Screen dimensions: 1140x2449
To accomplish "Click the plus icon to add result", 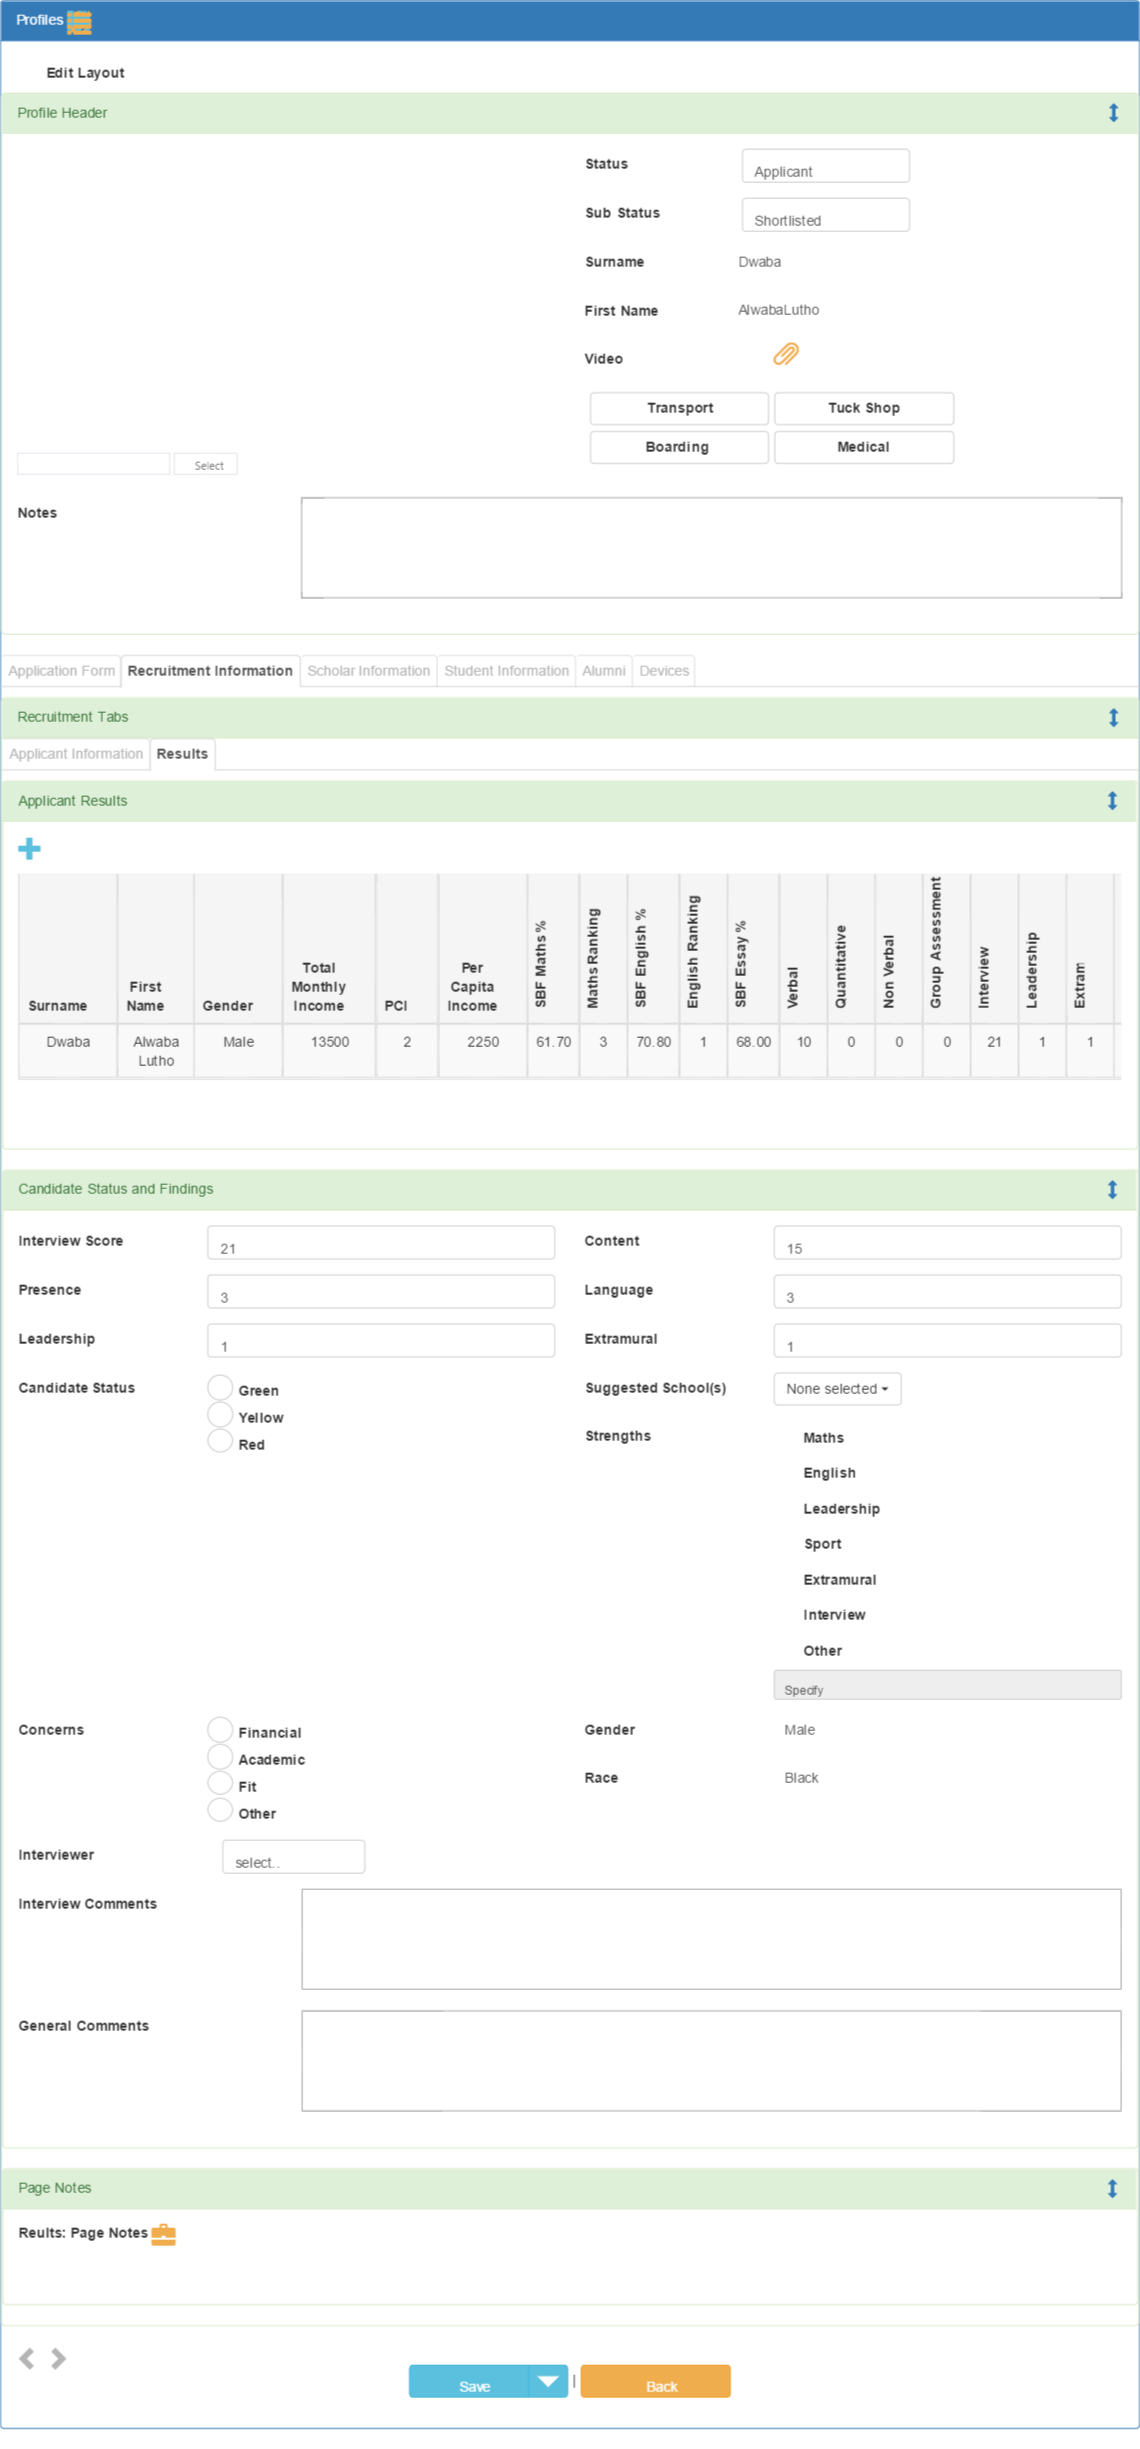I will pyautogui.click(x=30, y=849).
